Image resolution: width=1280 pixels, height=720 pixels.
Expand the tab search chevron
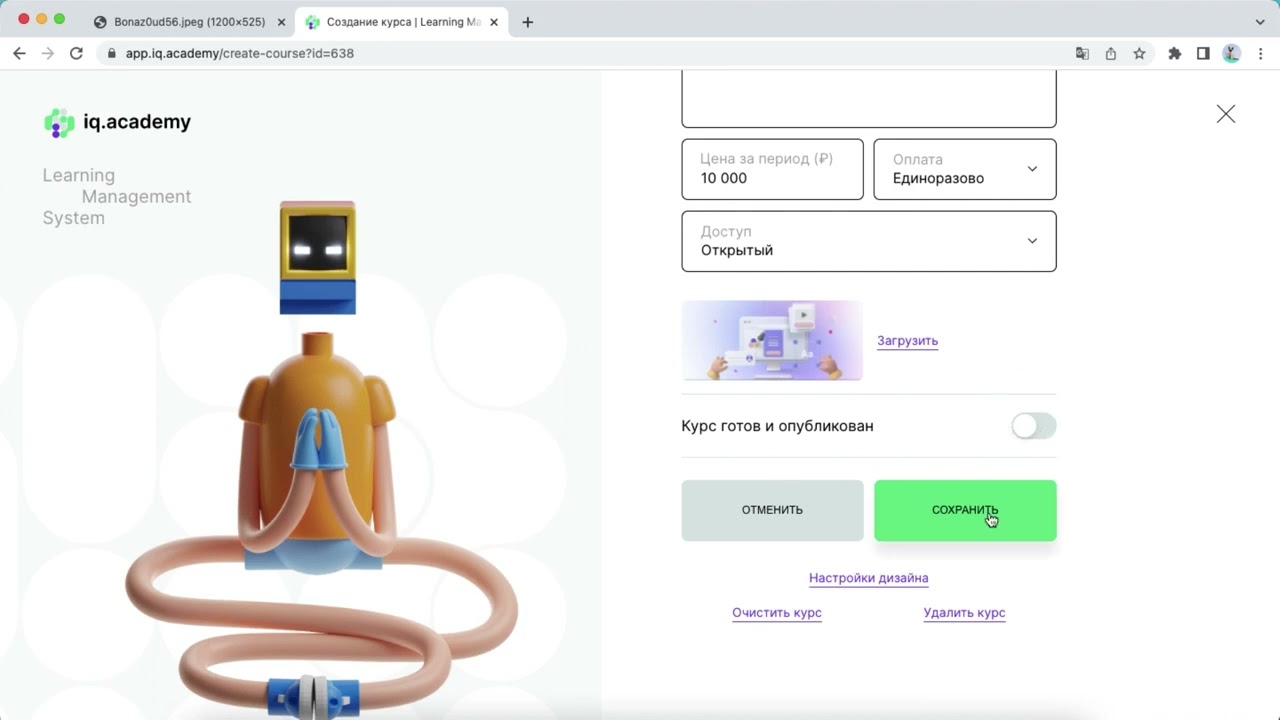pos(1260,21)
